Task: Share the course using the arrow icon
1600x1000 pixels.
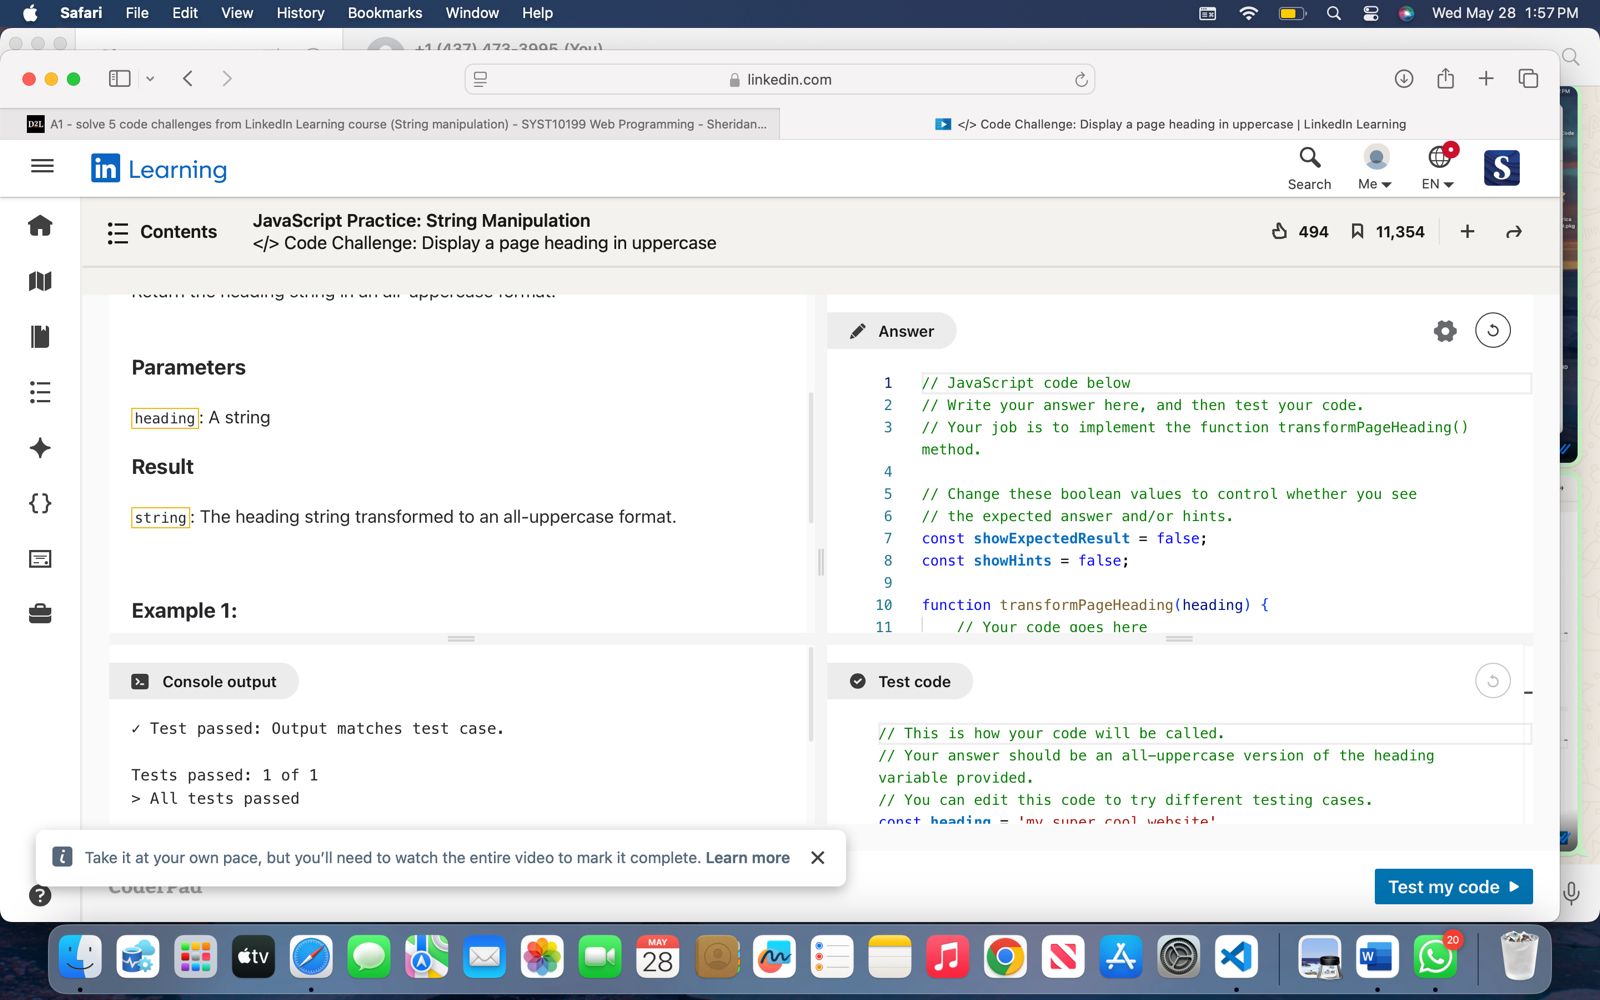Action: pos(1514,232)
